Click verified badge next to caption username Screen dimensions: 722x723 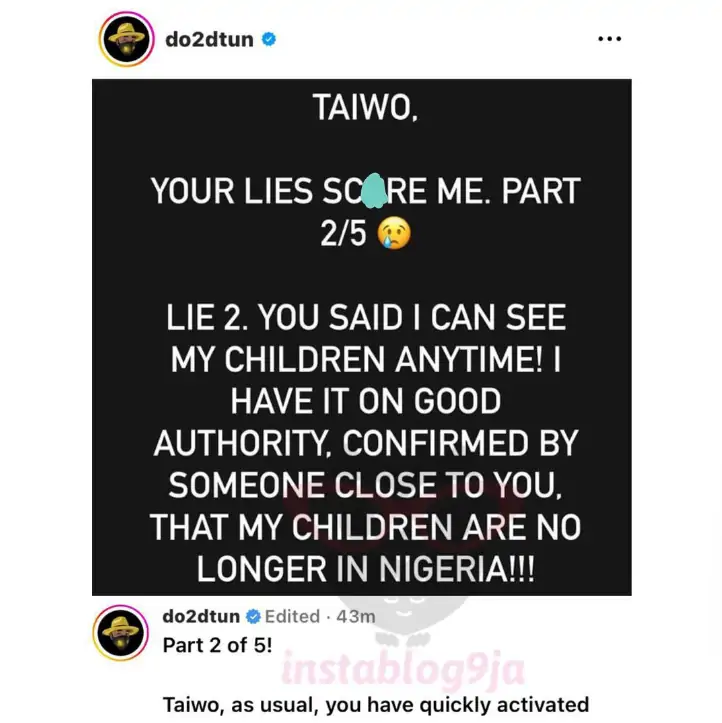[253, 616]
